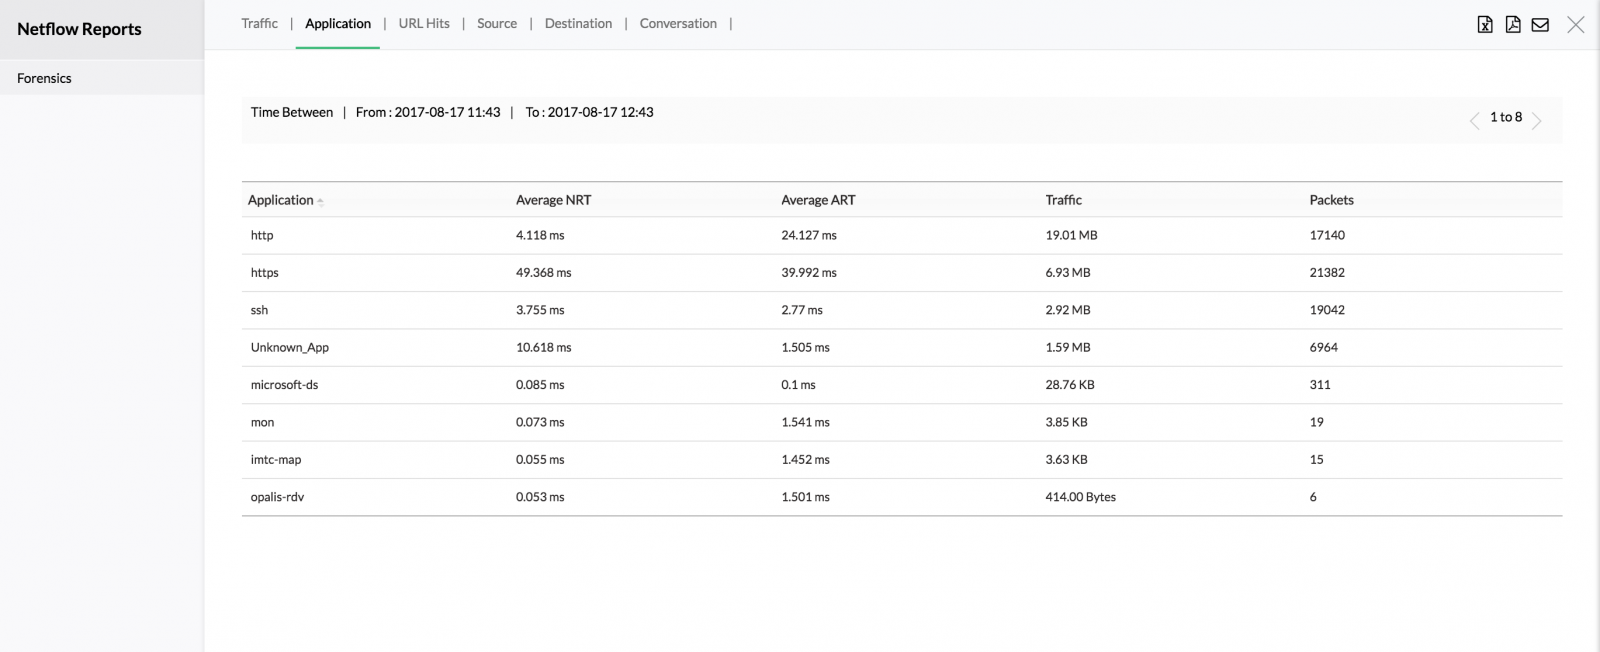
Task: Select Forensics in the sidebar
Action: tap(44, 78)
